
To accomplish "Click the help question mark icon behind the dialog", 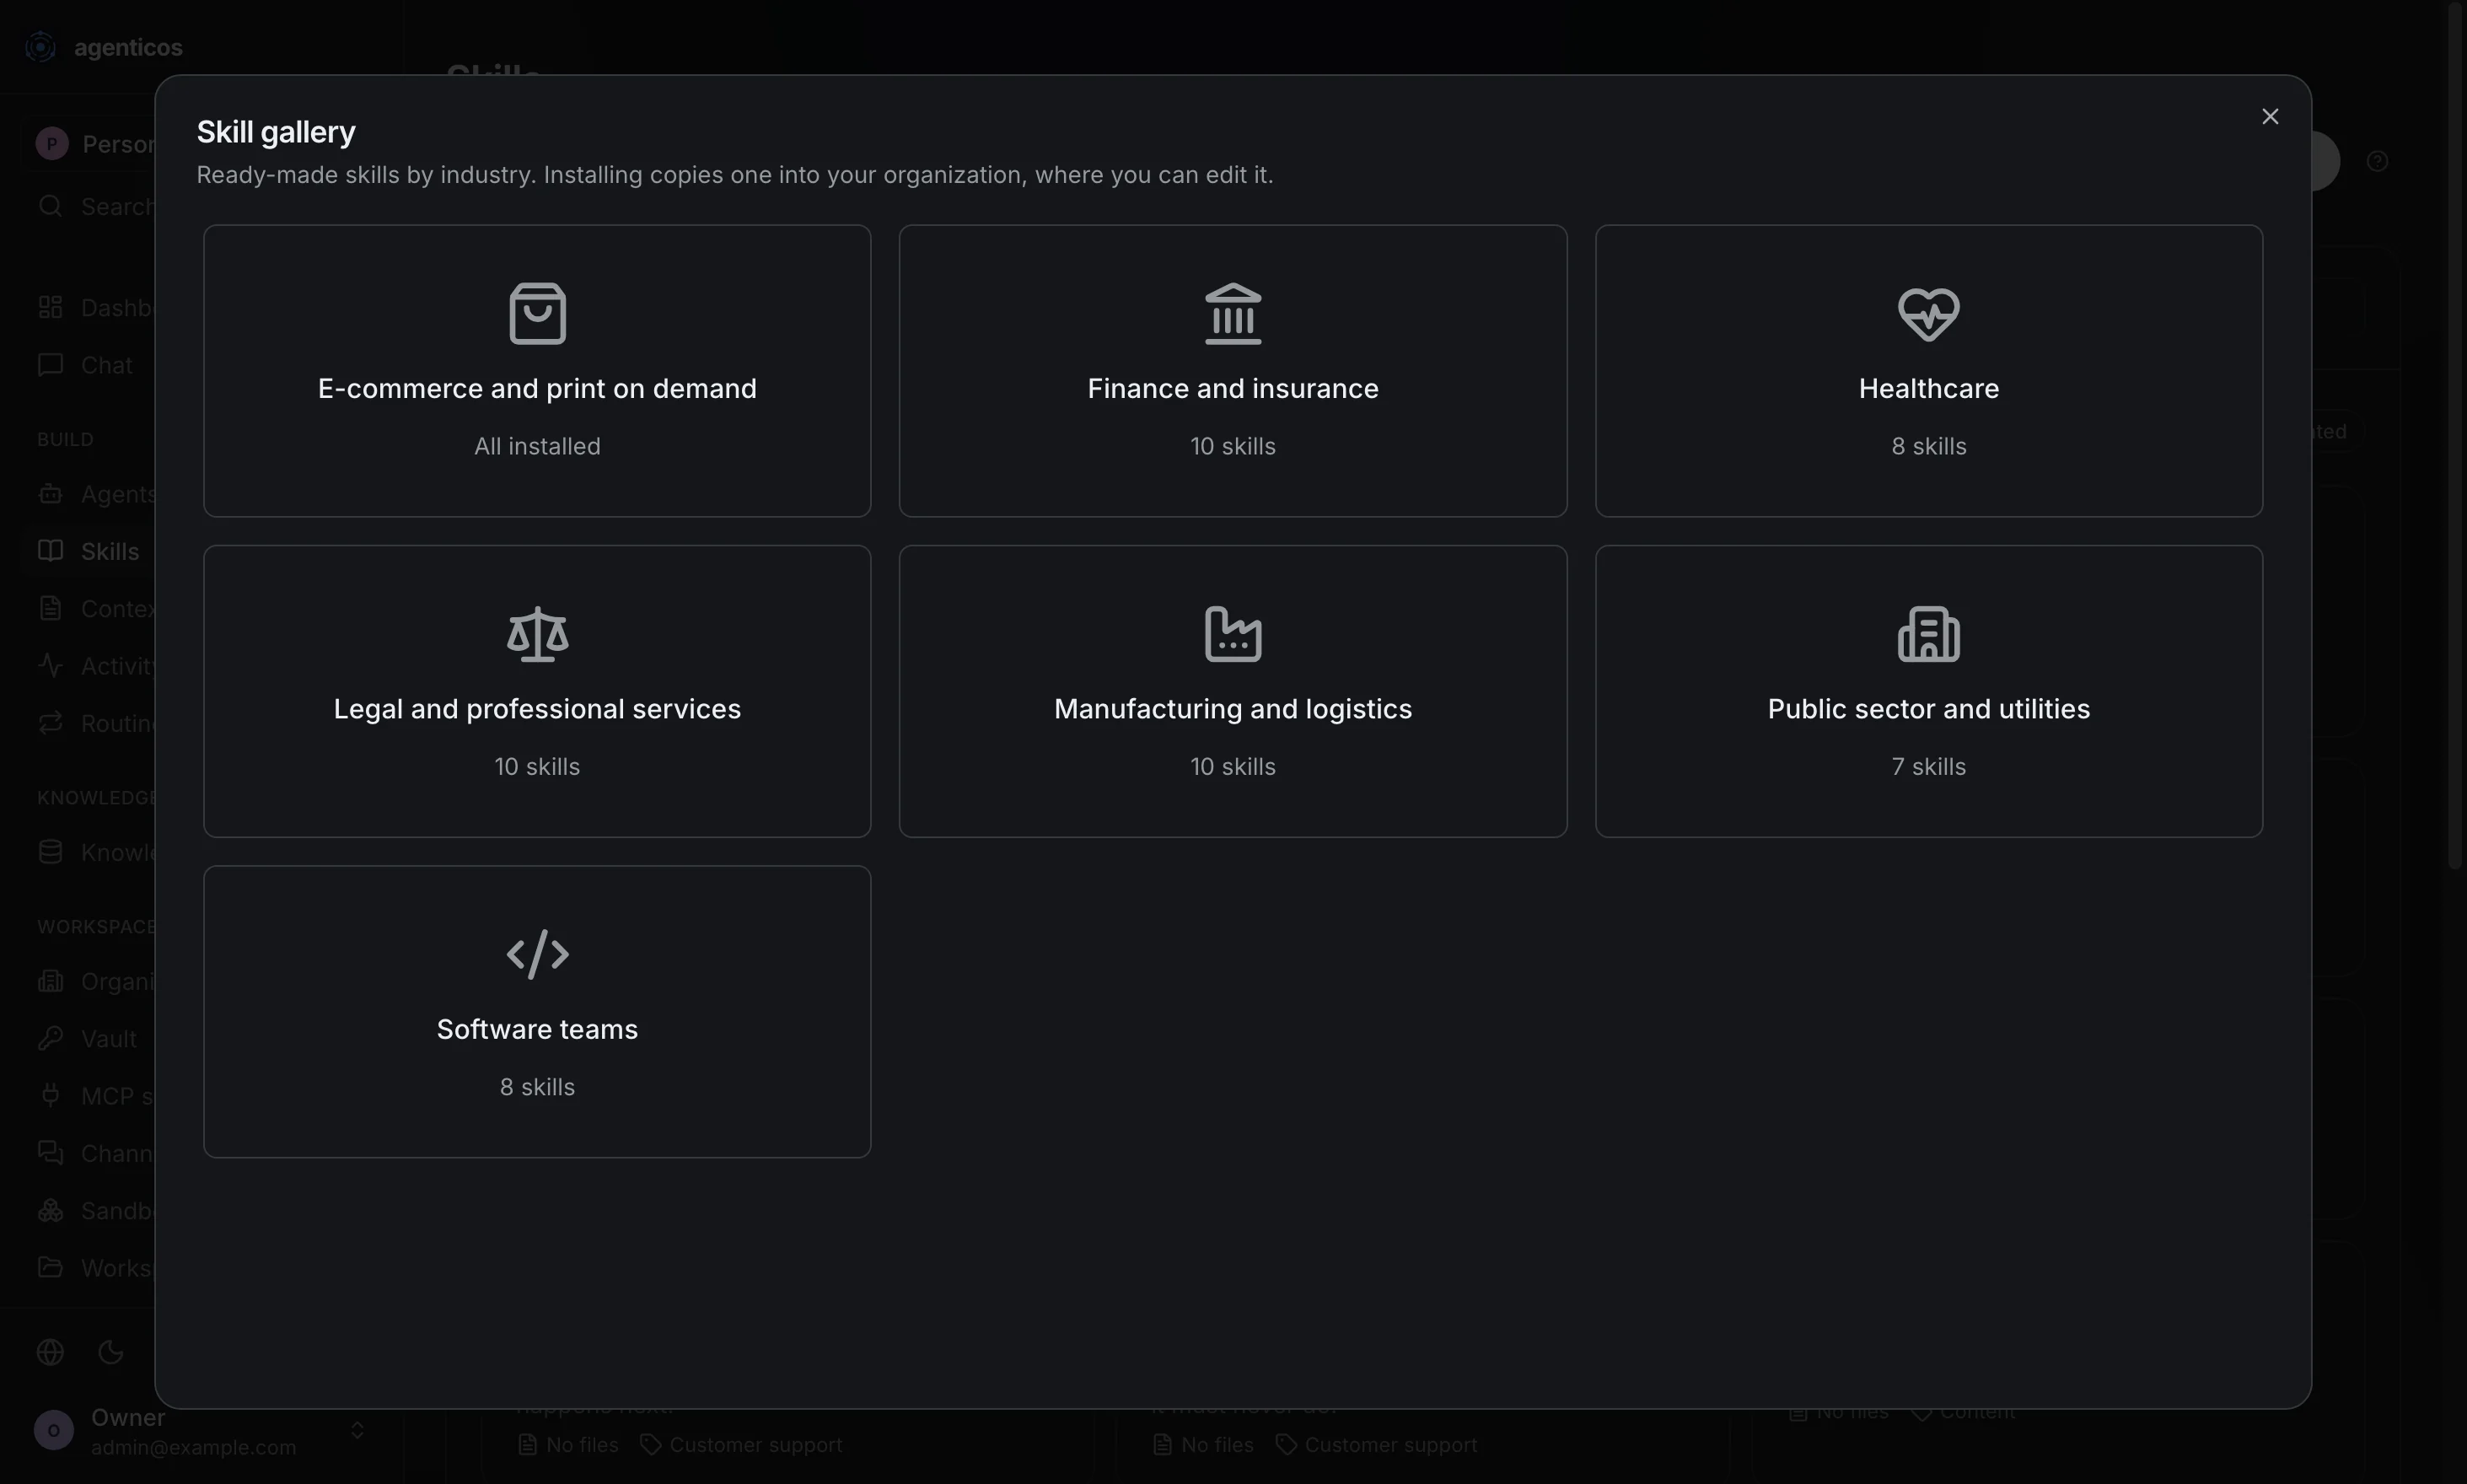I will (2378, 161).
